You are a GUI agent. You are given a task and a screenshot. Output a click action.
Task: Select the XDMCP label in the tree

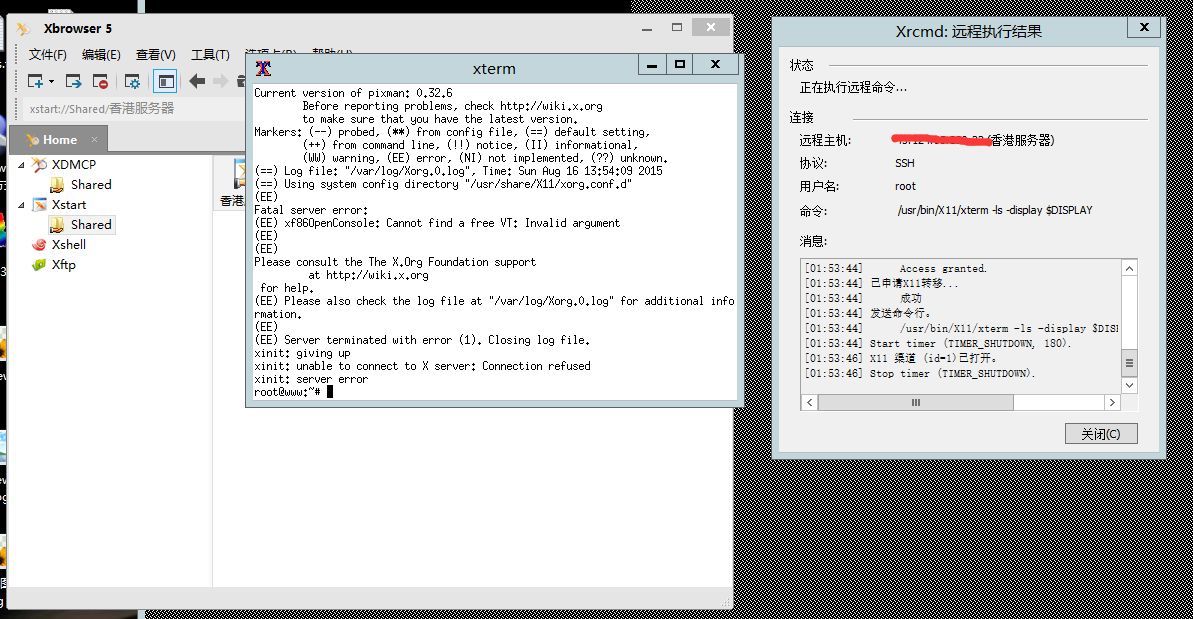74,164
